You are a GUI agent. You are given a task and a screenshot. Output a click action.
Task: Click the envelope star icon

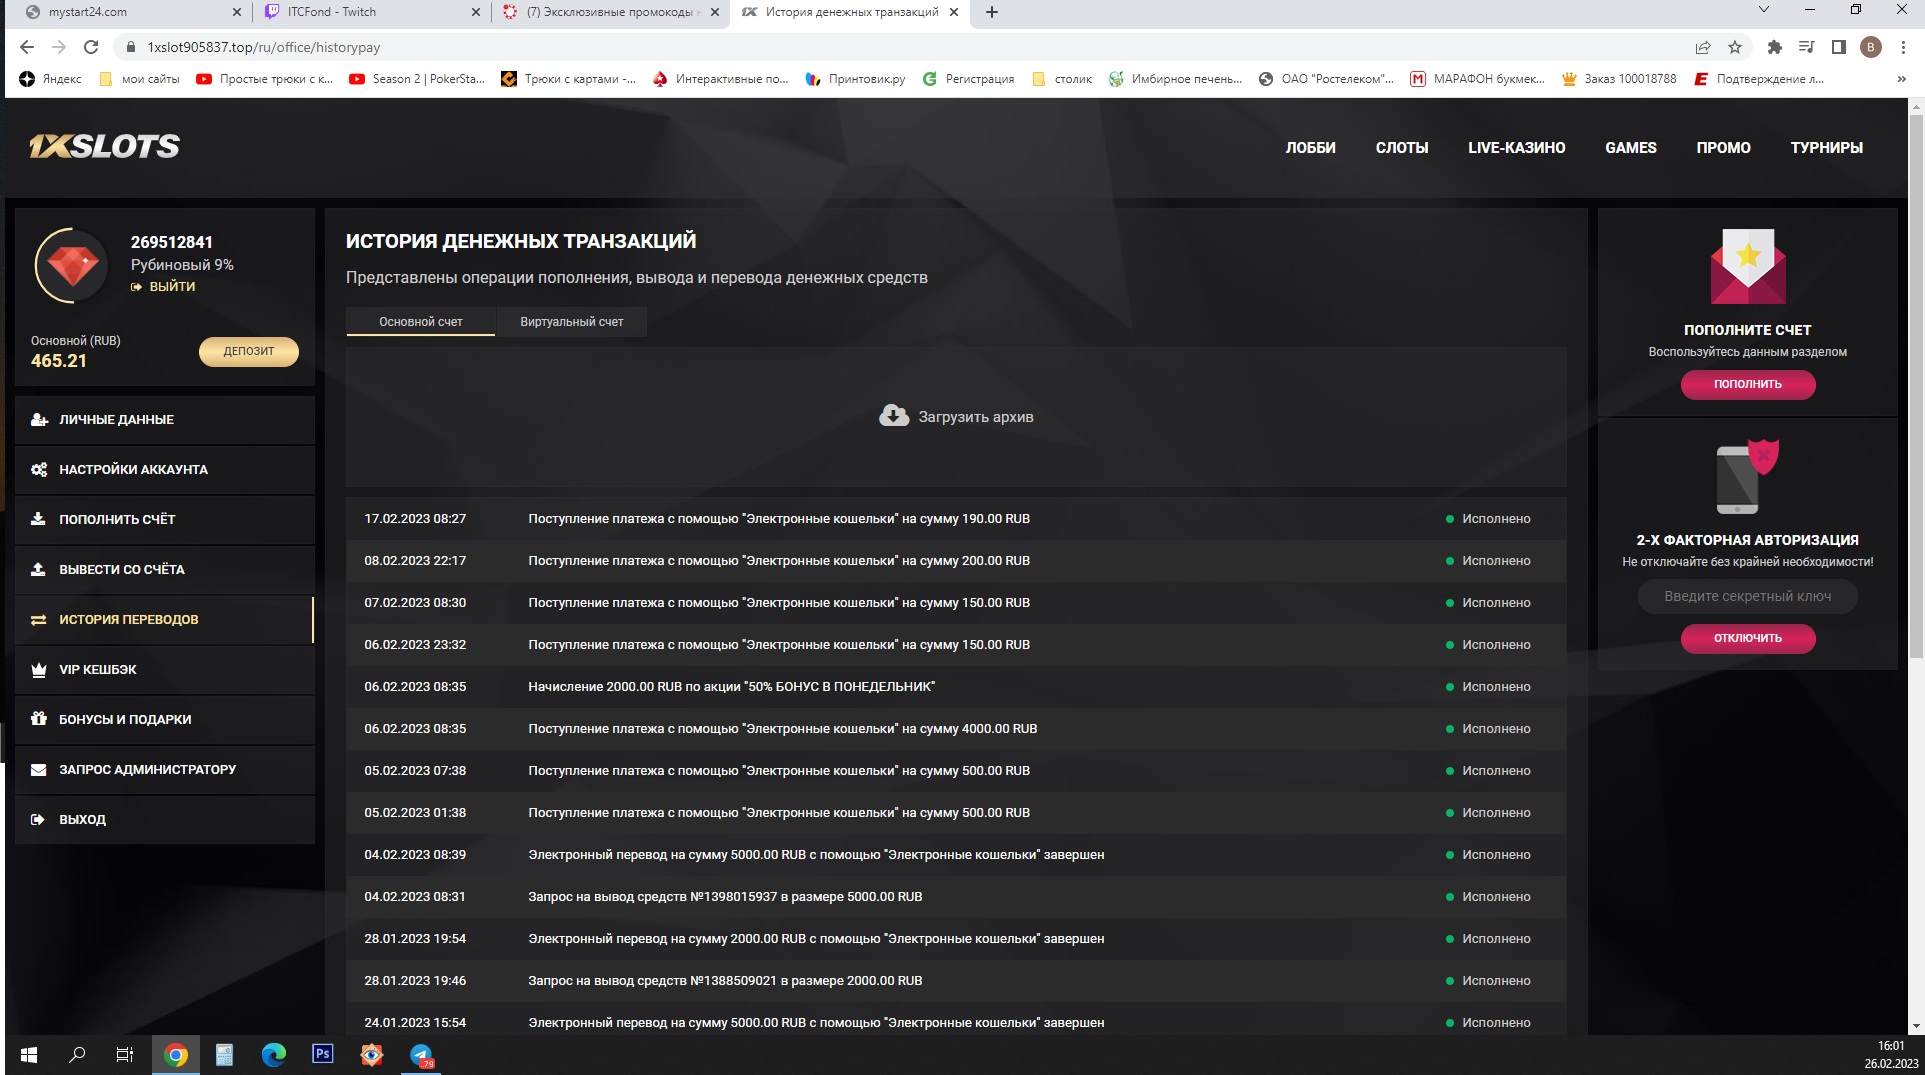[1747, 266]
